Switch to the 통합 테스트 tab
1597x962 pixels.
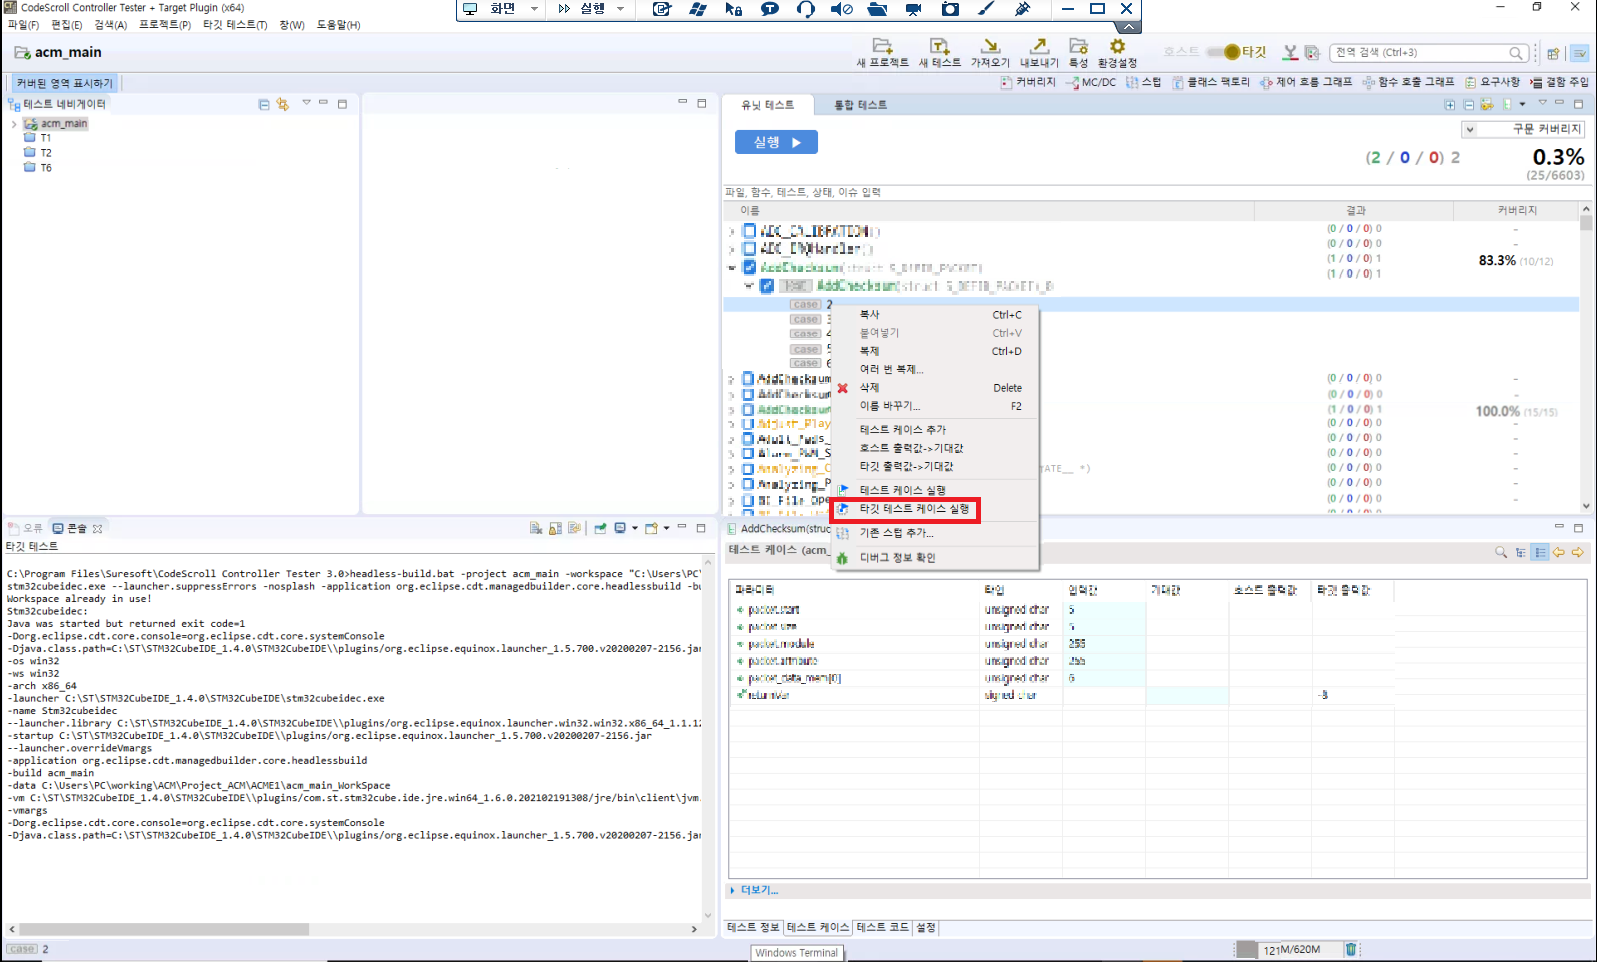(860, 105)
